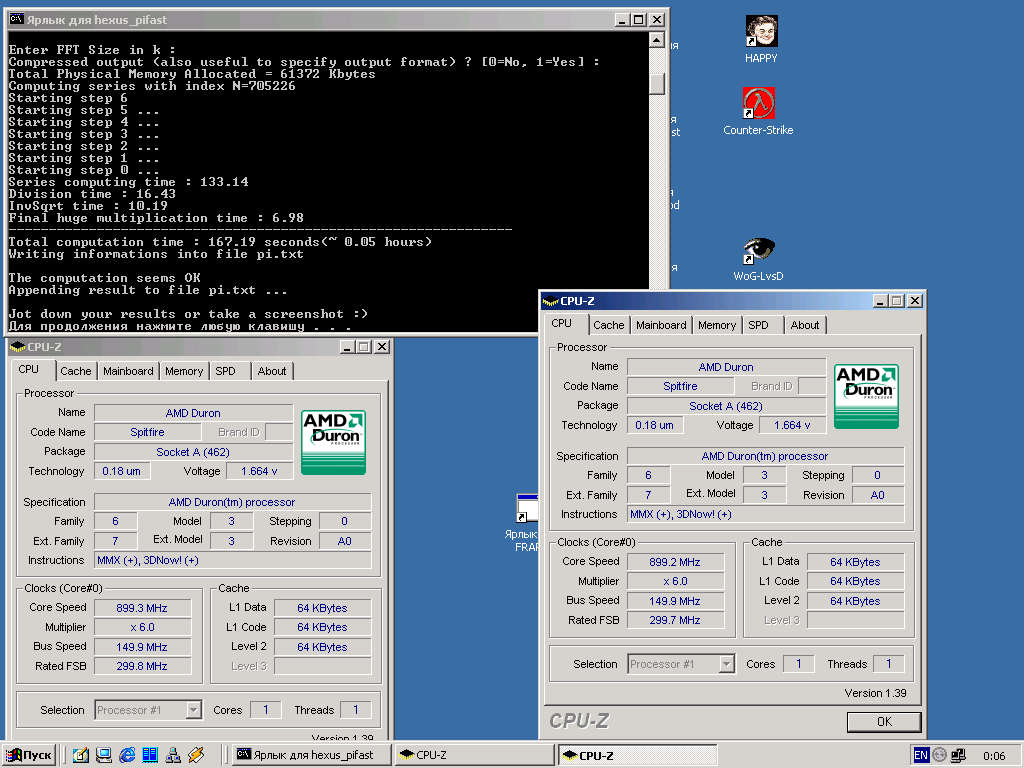Click the AMD Duron logo in active CPU-Z window
The width and height of the screenshot is (1024, 768).
click(x=866, y=396)
